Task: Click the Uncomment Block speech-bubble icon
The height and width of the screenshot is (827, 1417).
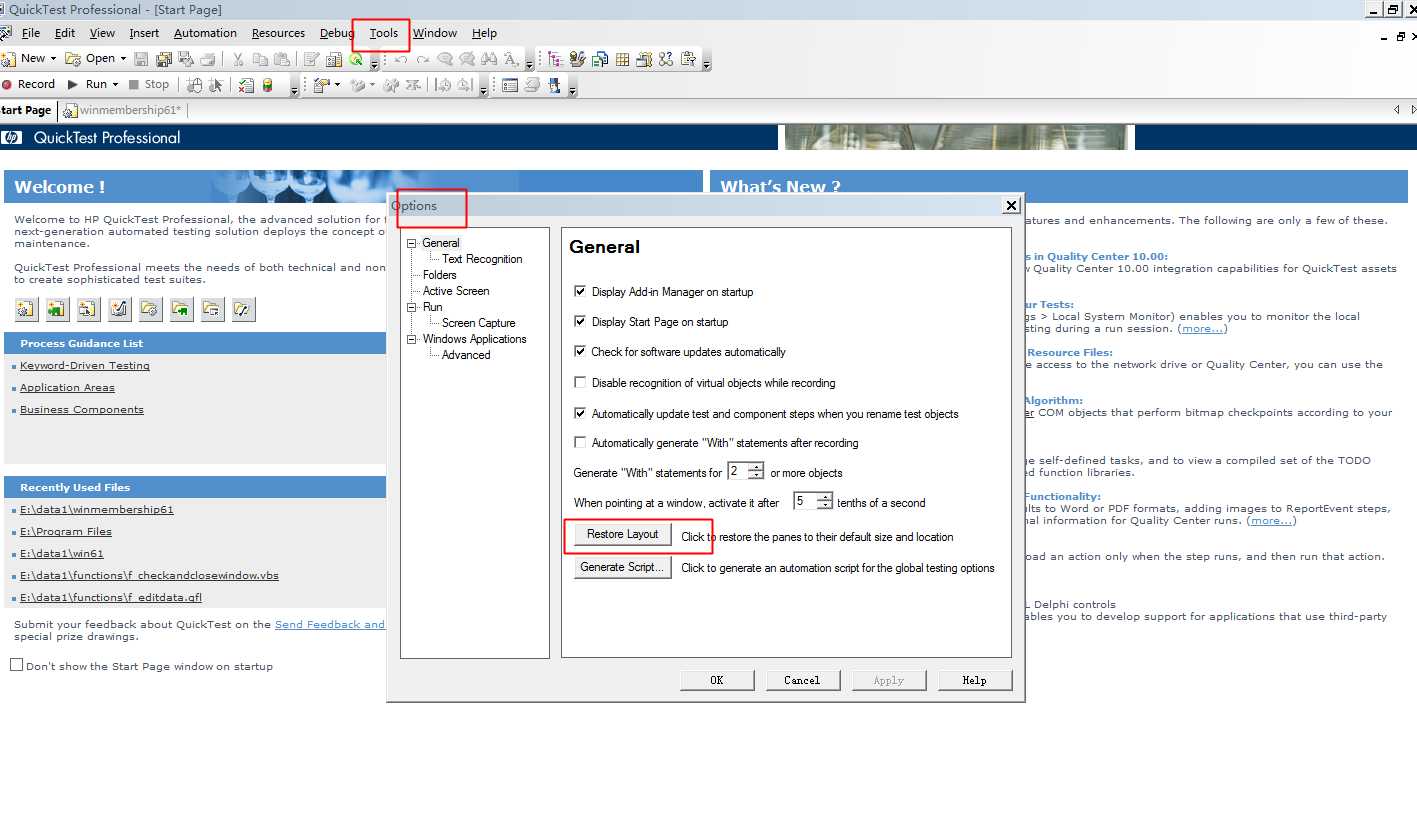Action: [x=465, y=59]
